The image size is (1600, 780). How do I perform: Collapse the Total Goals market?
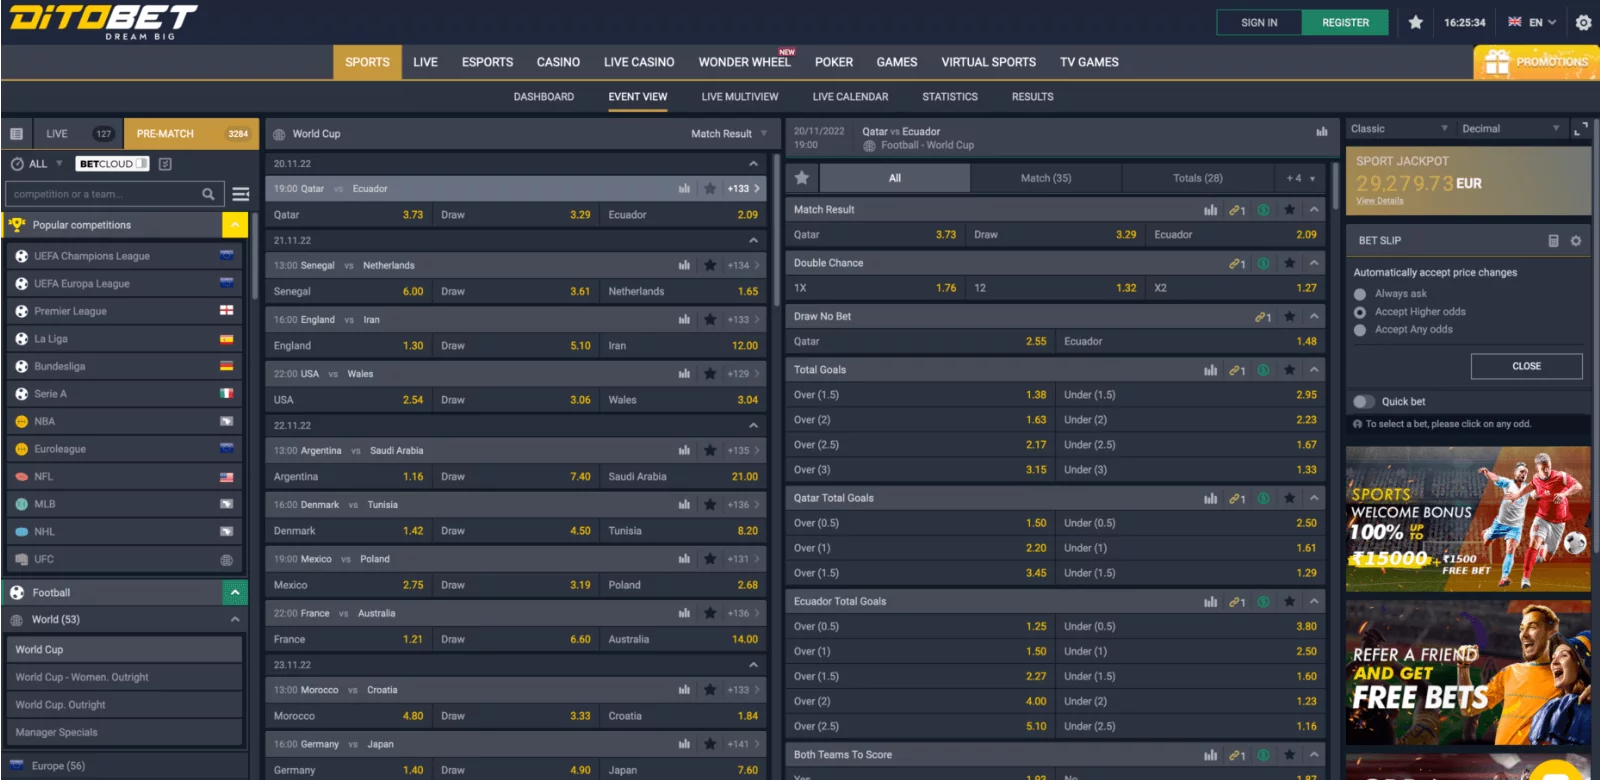[x=1314, y=370]
